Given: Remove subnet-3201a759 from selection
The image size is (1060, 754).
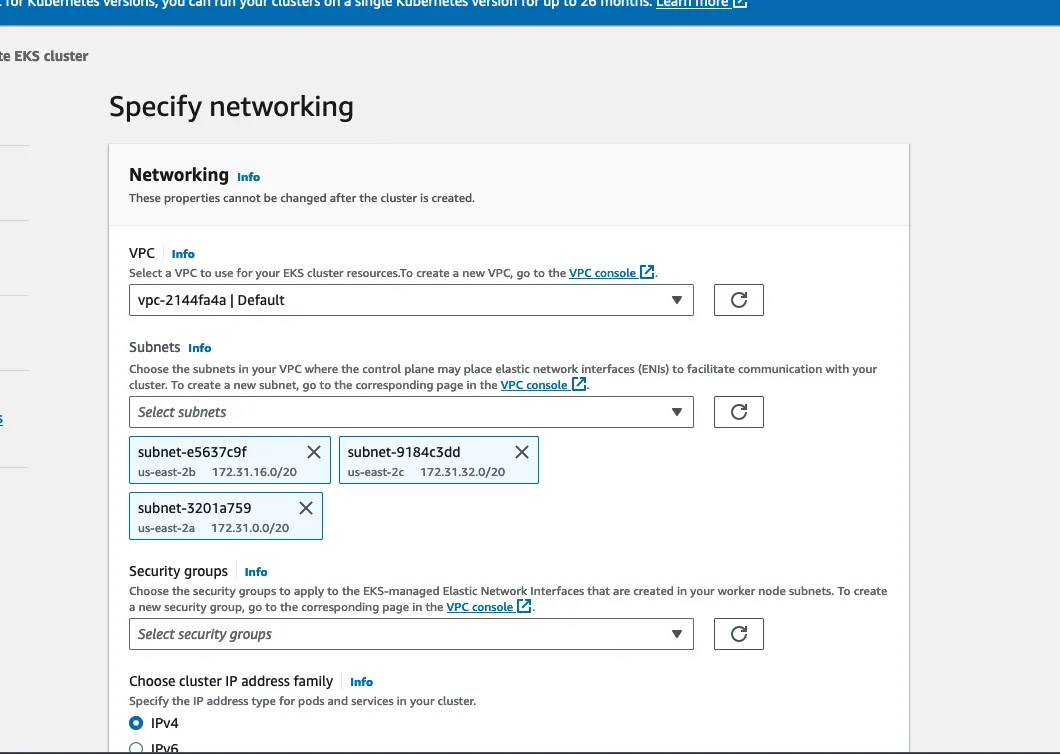Looking at the screenshot, I should [x=306, y=508].
